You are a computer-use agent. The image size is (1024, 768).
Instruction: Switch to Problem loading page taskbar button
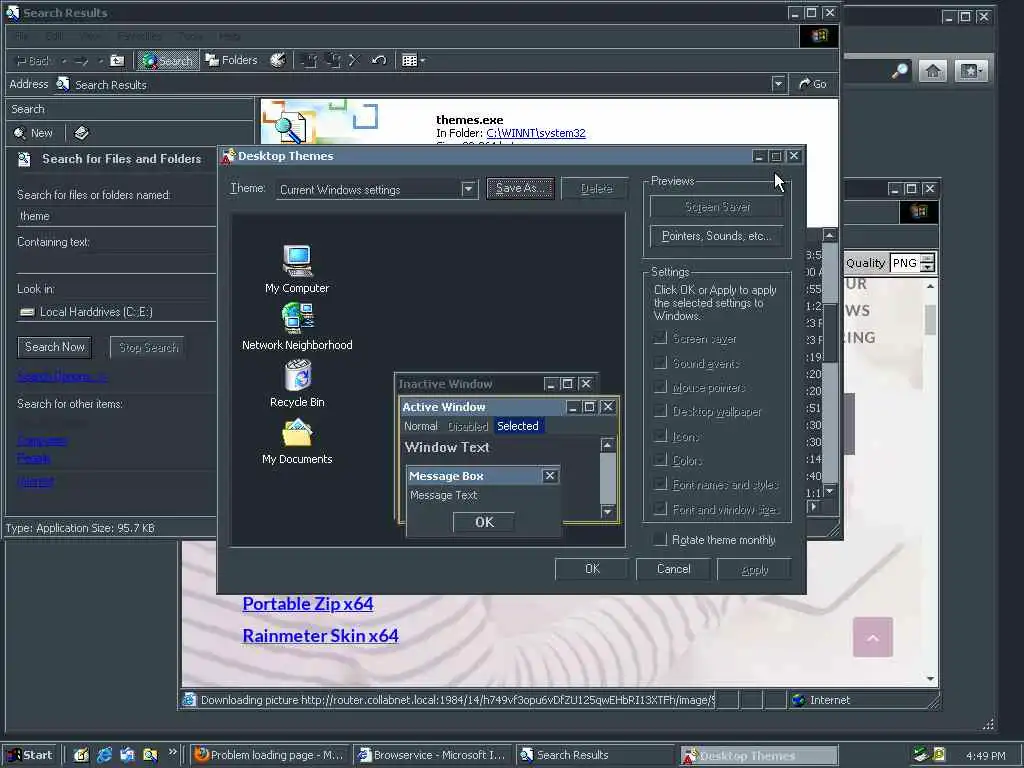point(270,755)
